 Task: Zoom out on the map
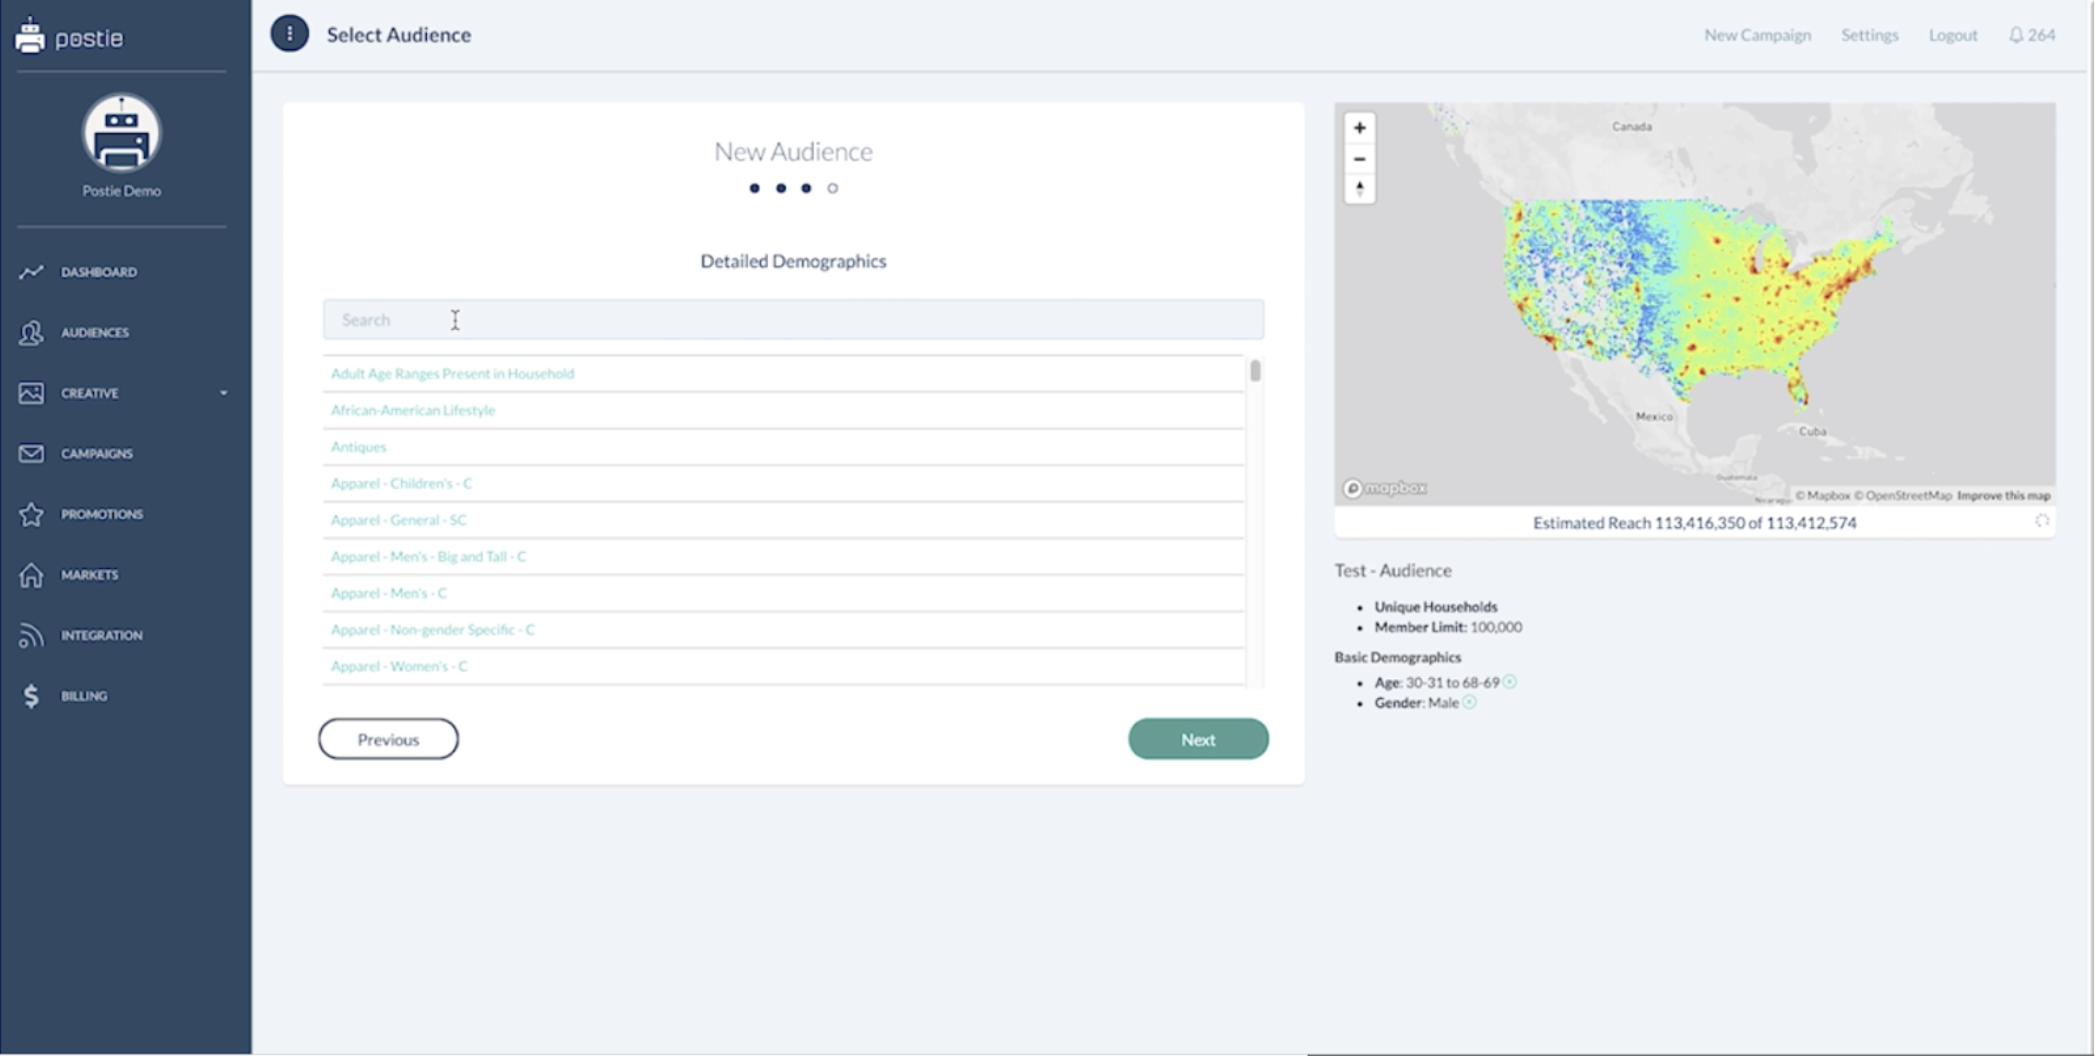click(1359, 159)
